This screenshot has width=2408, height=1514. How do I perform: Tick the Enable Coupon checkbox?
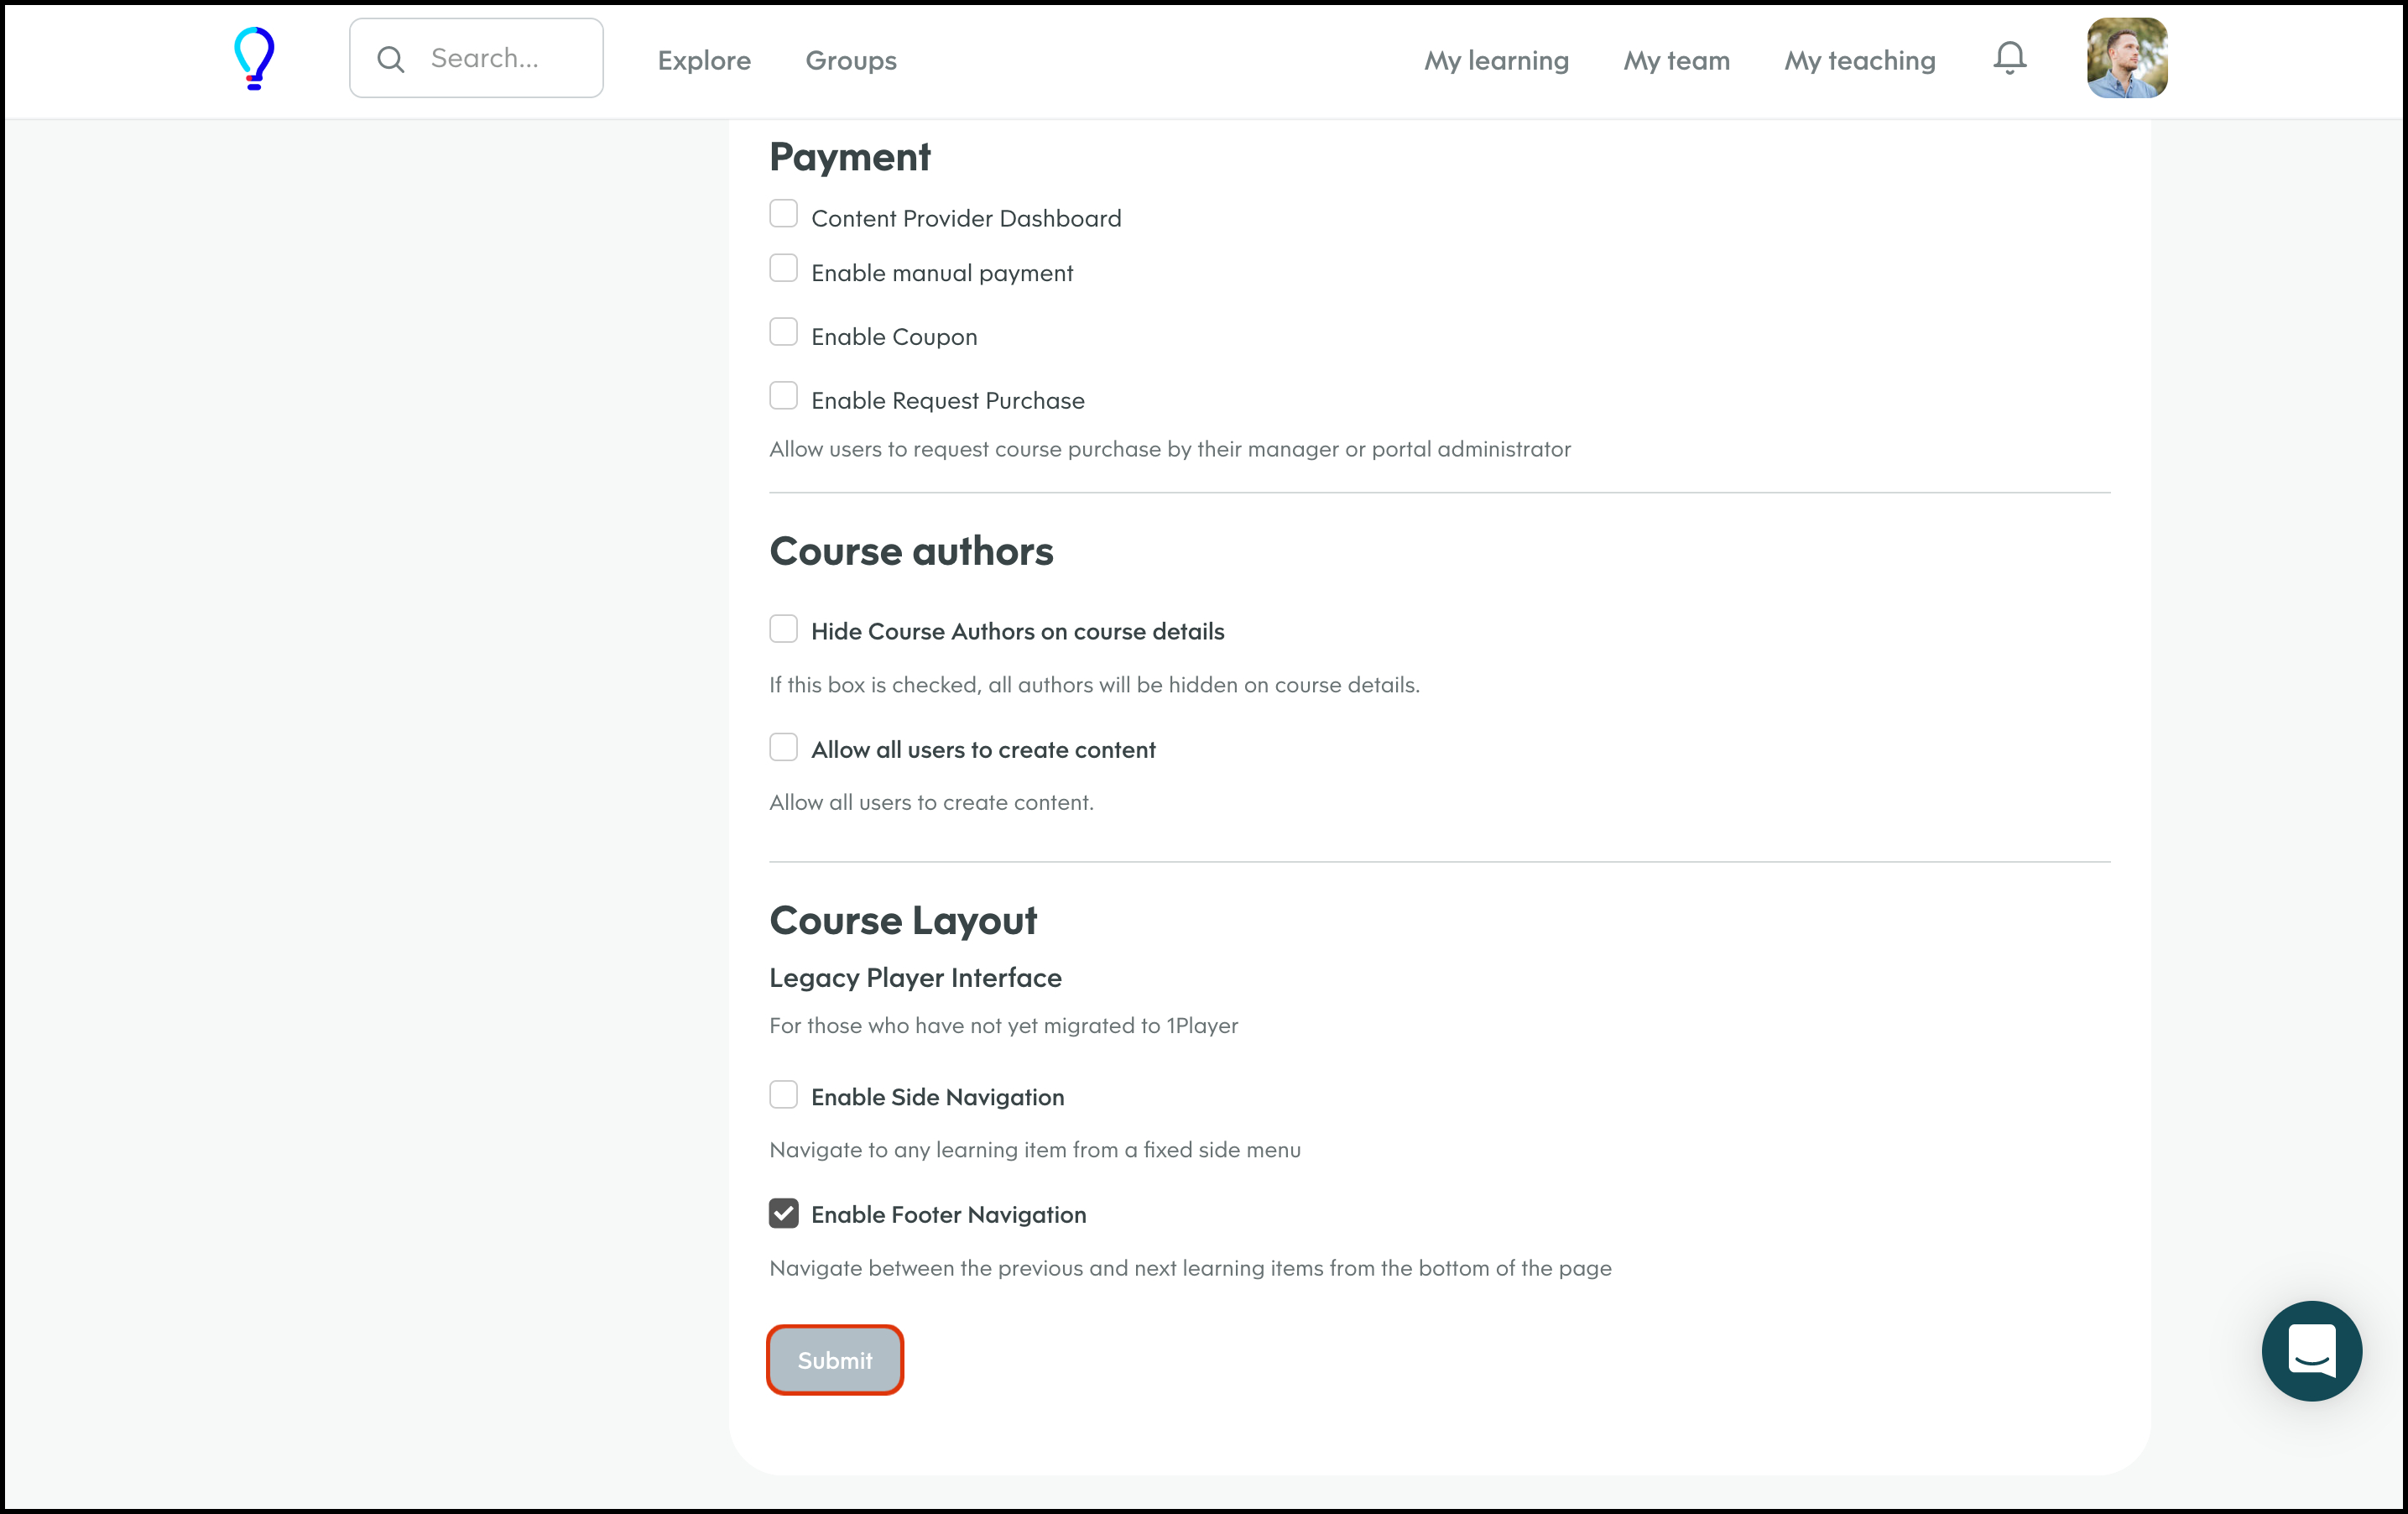(x=783, y=332)
